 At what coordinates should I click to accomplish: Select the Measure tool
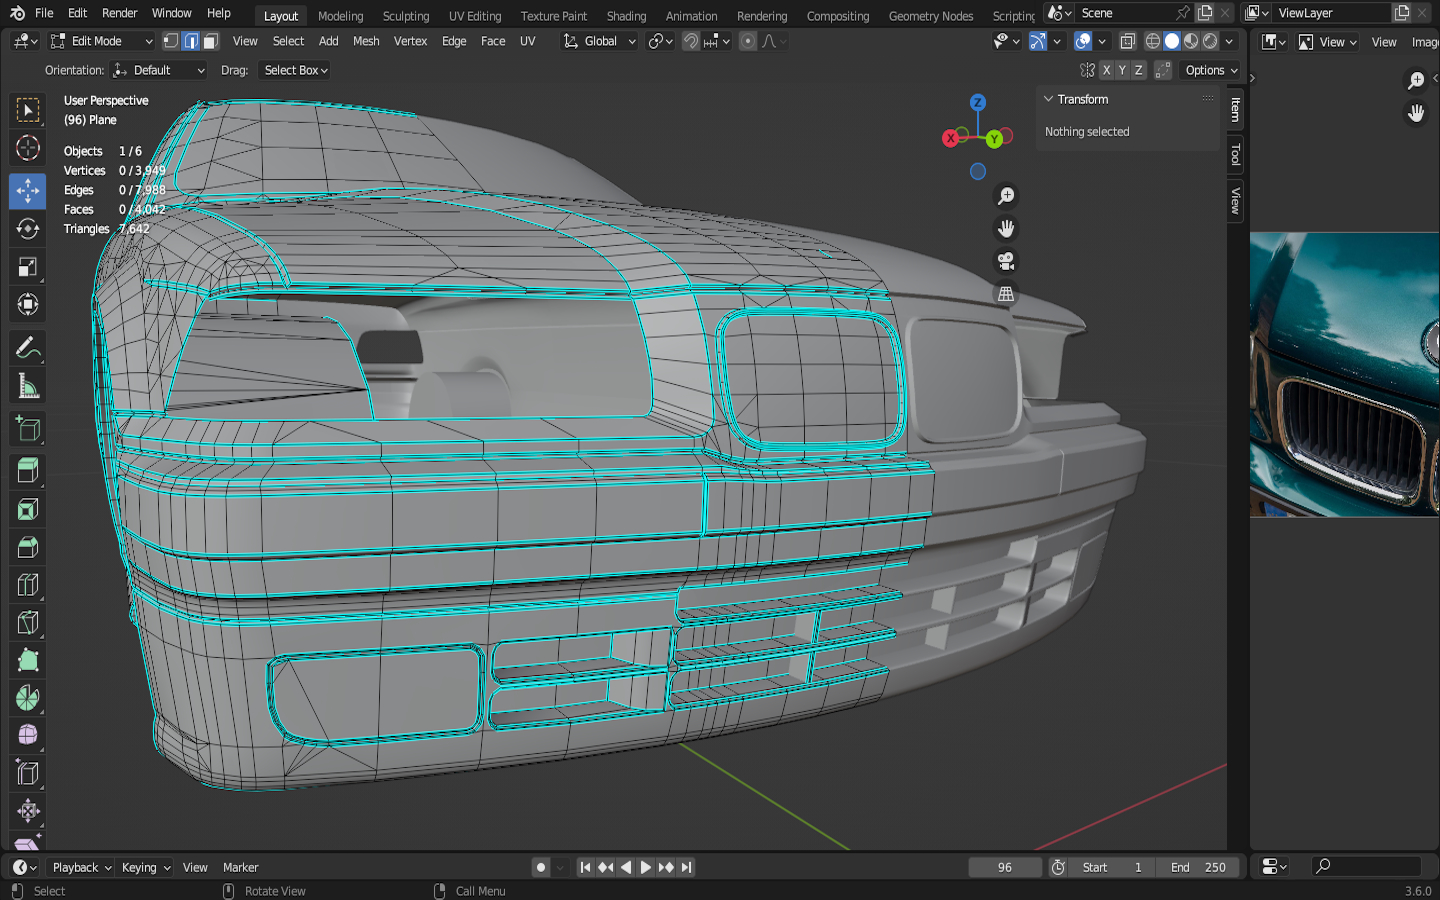click(x=28, y=386)
